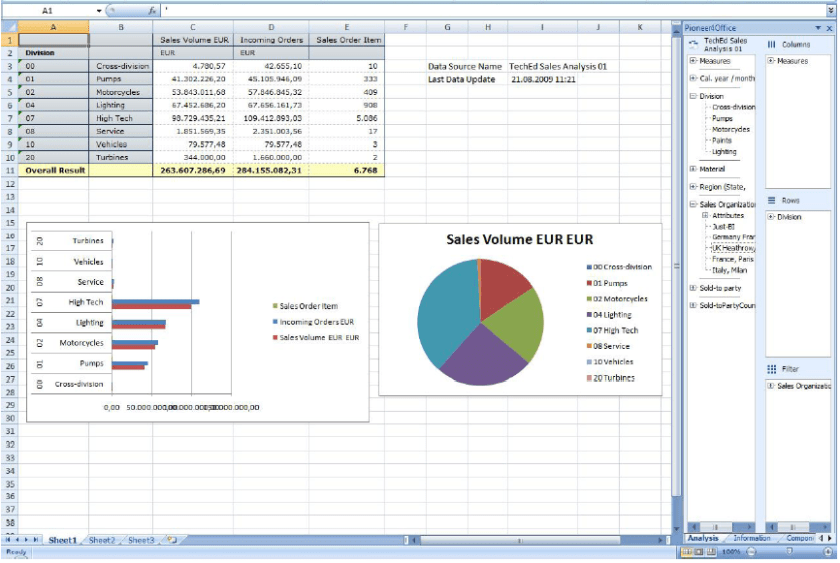Click the Sales Volume EUR header cell

193,40
